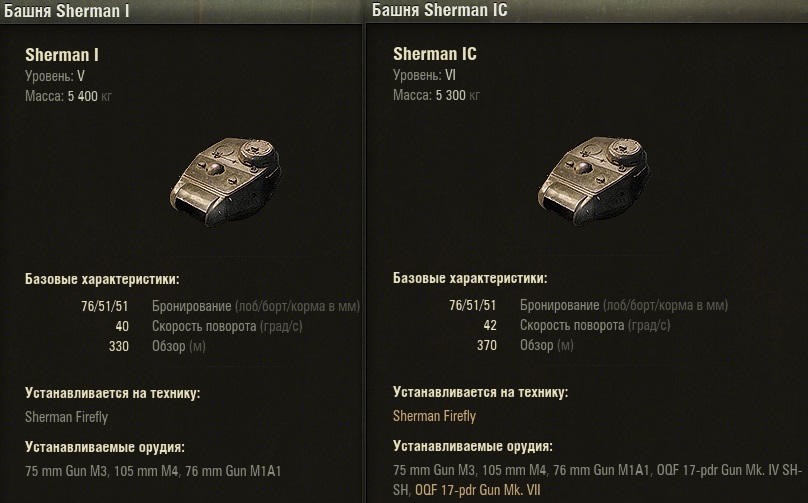
Task: Click Sherman IC "Базовые характеристики" heading
Action: click(470, 278)
